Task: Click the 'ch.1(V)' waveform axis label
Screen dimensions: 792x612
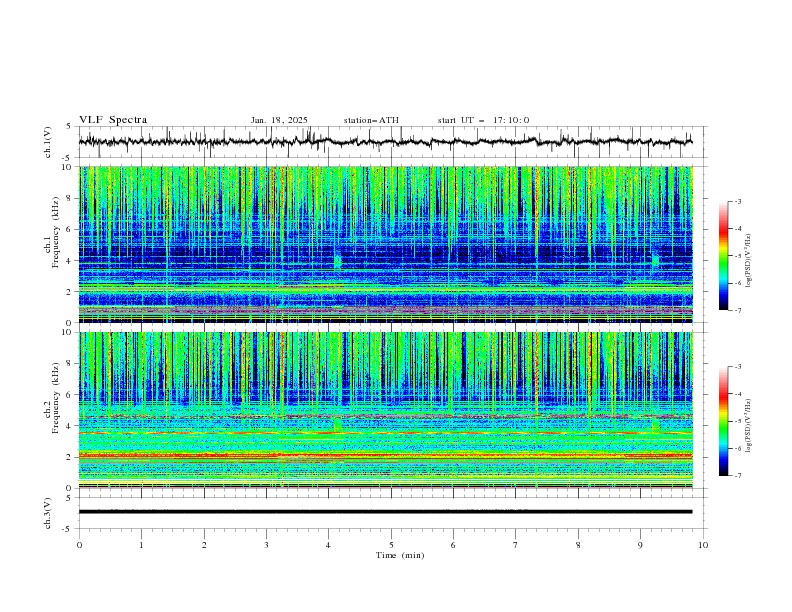Action: click(x=48, y=142)
